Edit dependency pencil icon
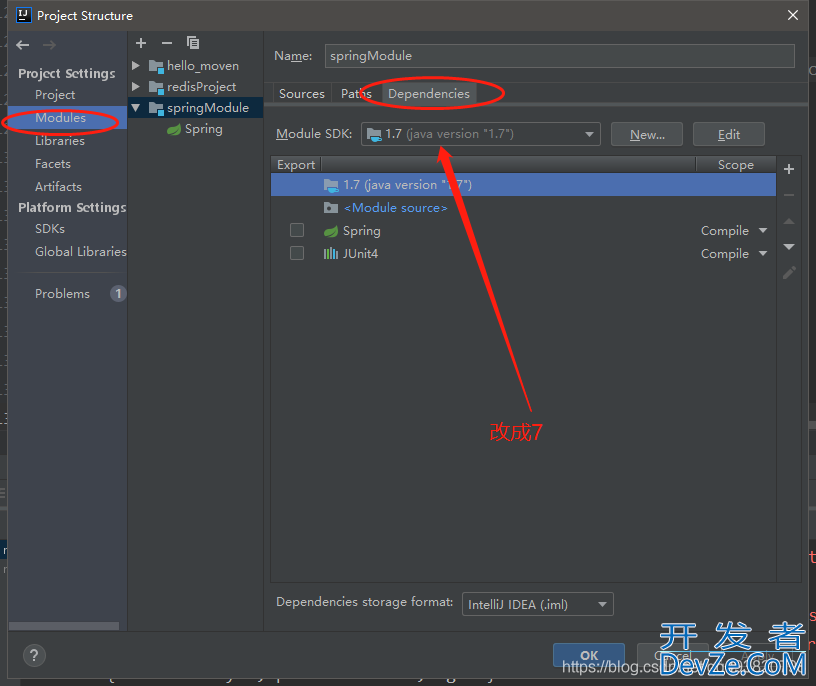 pyautogui.click(x=789, y=273)
